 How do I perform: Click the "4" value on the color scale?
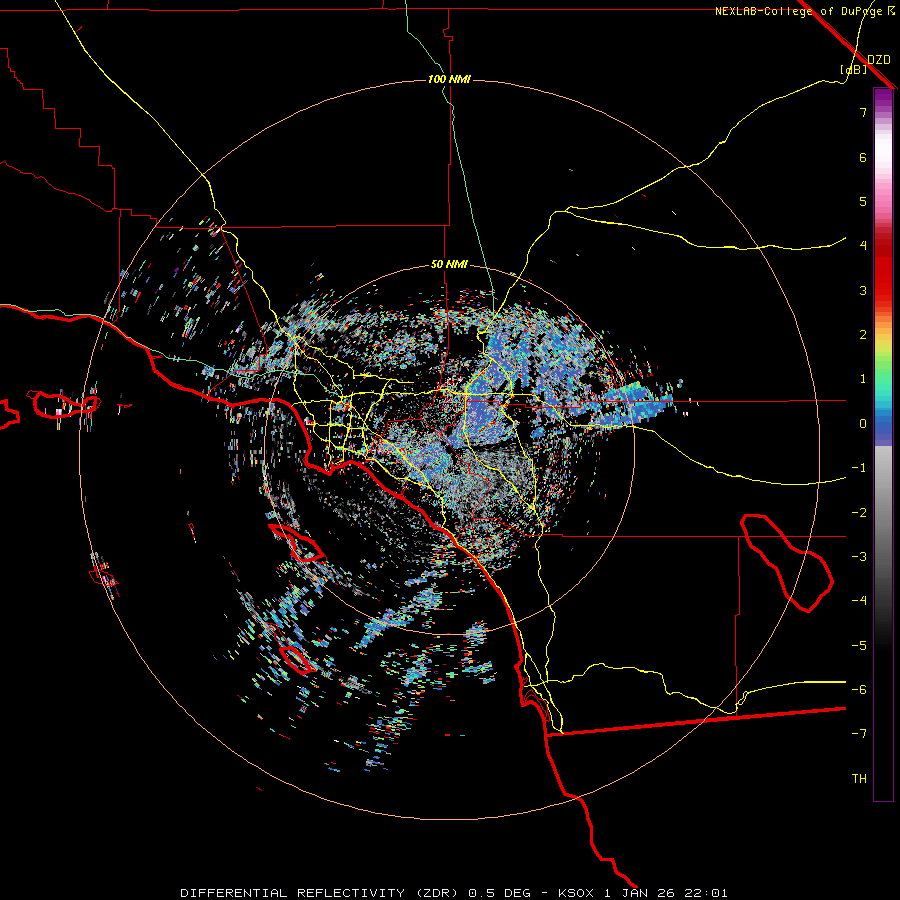(x=863, y=246)
